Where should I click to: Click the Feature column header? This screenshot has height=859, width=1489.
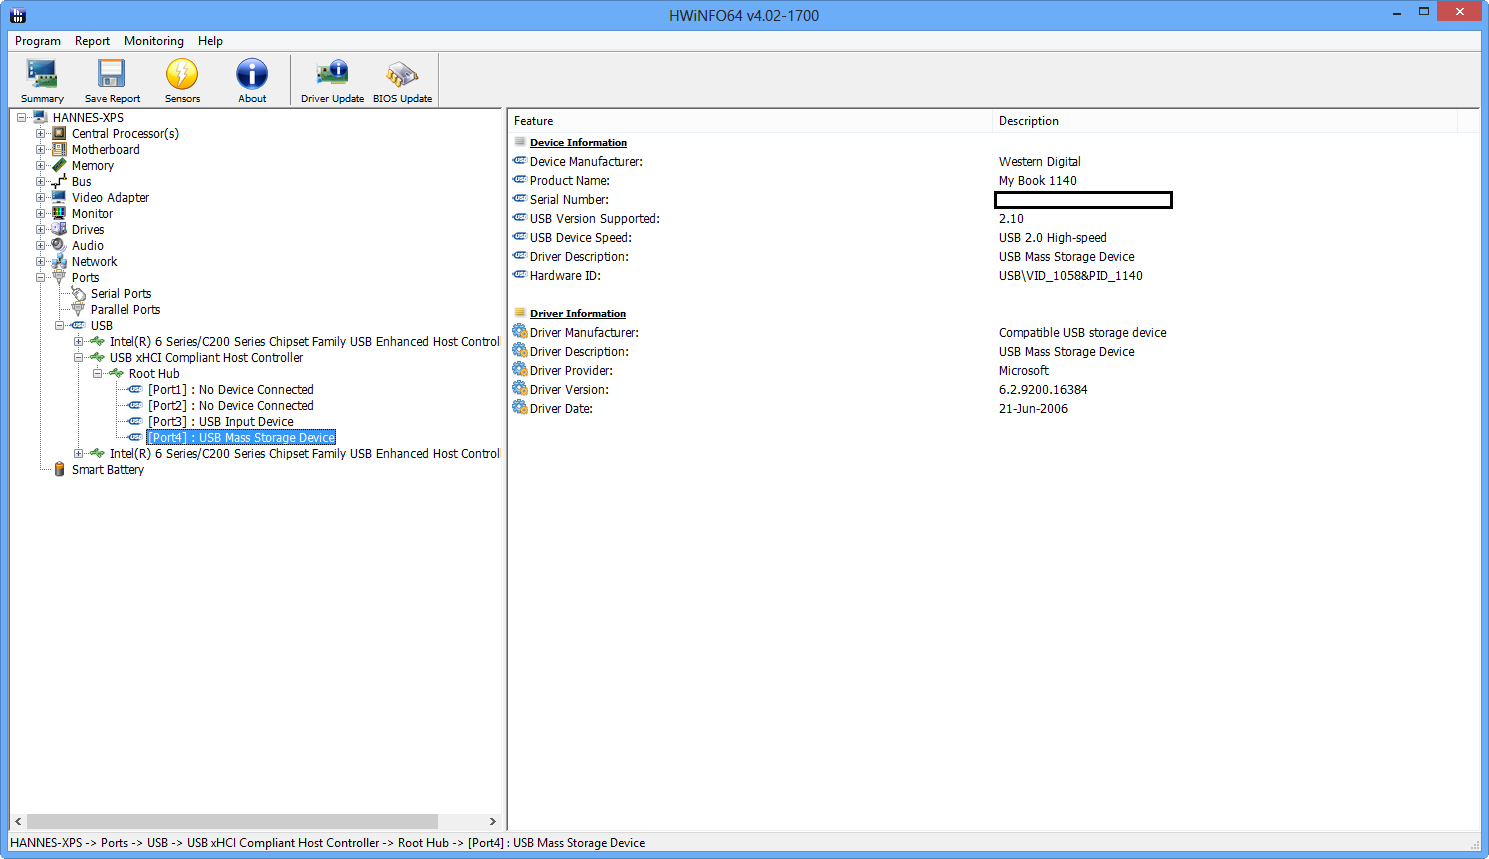750,121
